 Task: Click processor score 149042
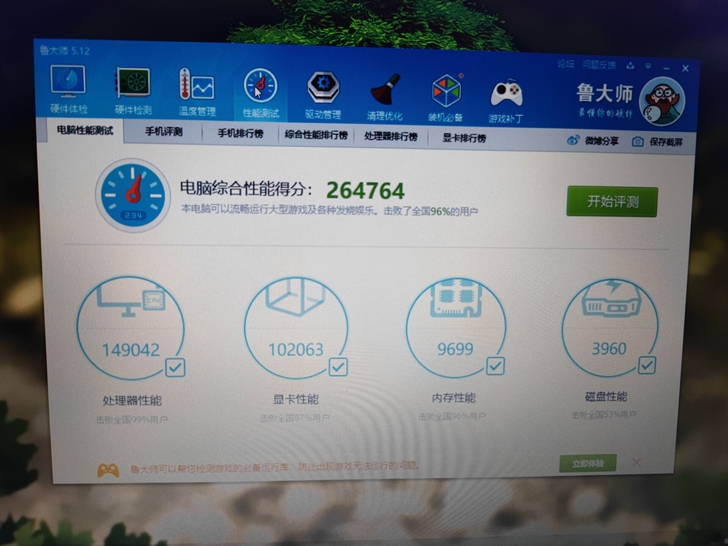click(130, 350)
